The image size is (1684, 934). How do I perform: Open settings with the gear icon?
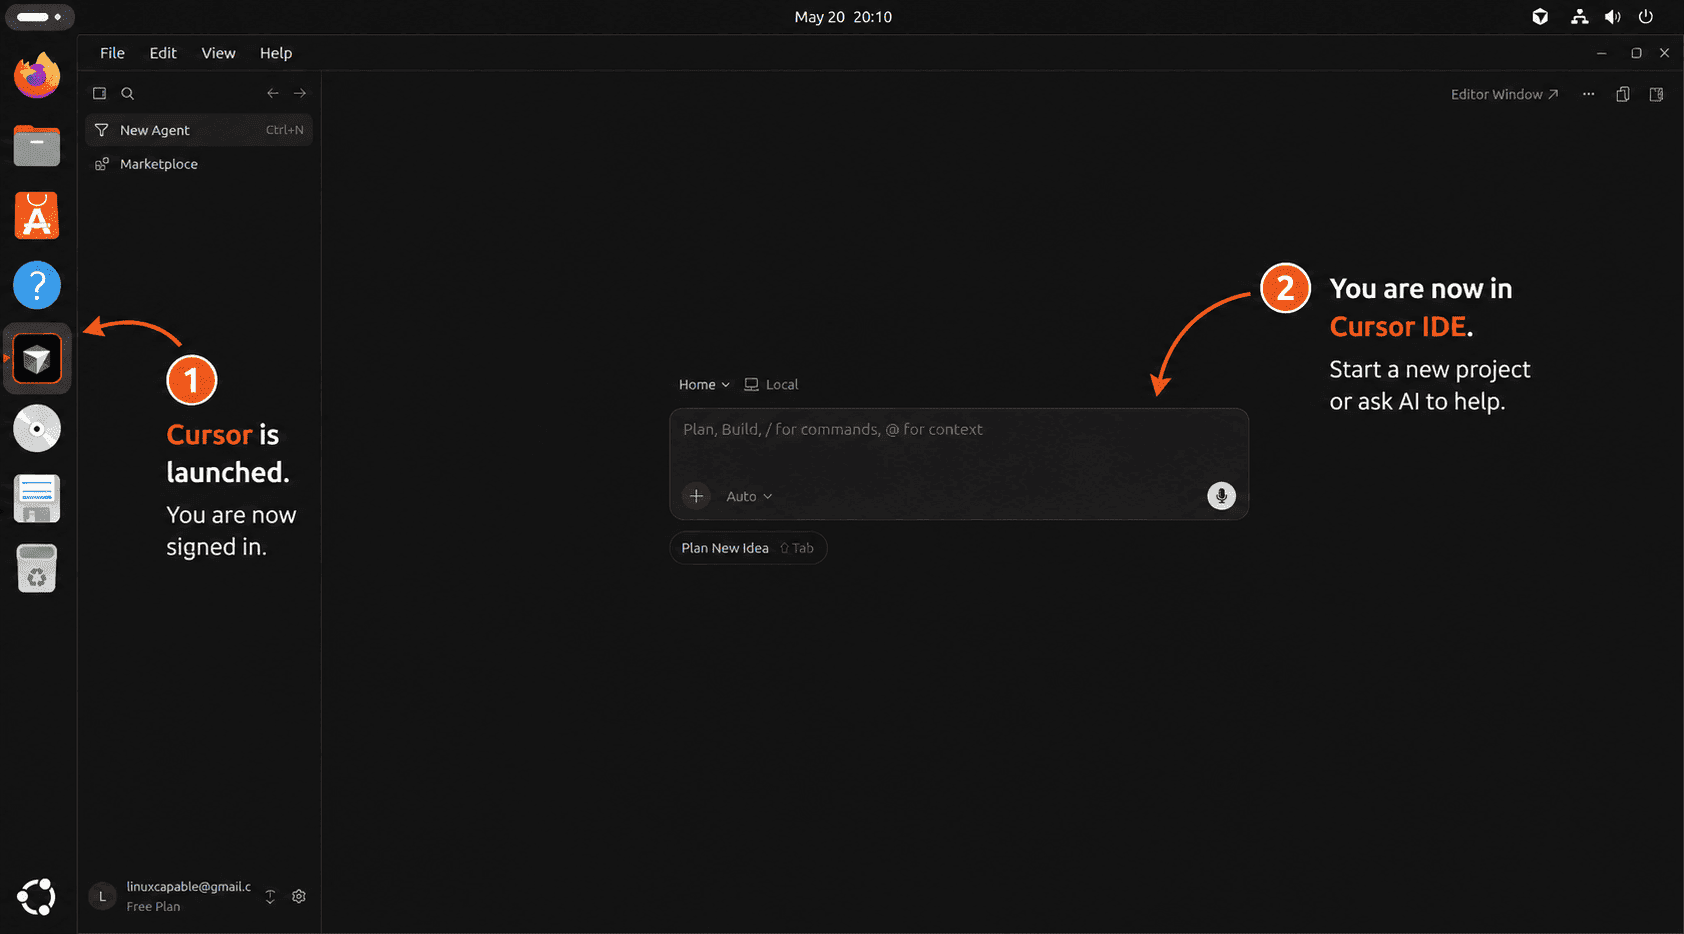tap(299, 896)
